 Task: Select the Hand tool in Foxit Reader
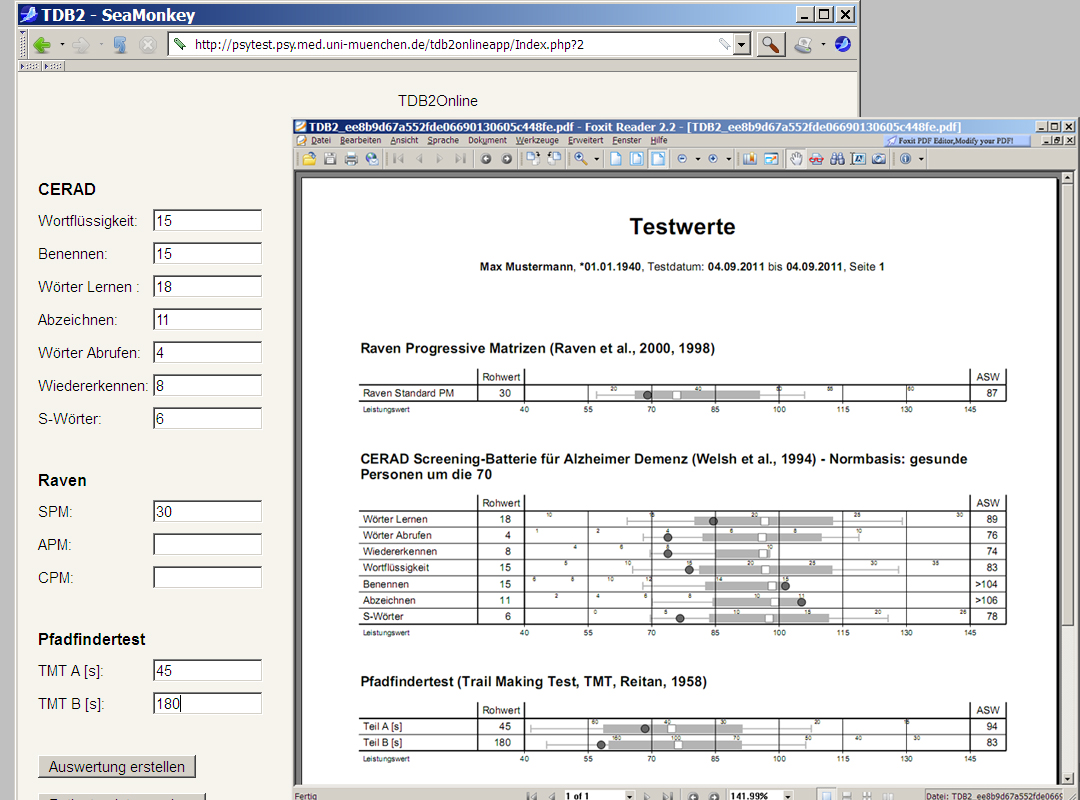796,159
